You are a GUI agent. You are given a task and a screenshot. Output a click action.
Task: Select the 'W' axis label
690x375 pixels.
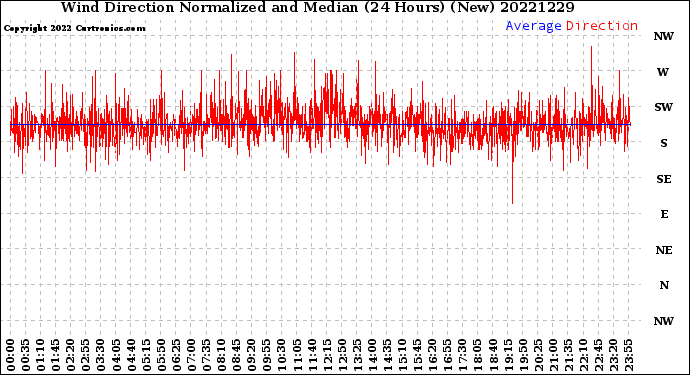663,72
